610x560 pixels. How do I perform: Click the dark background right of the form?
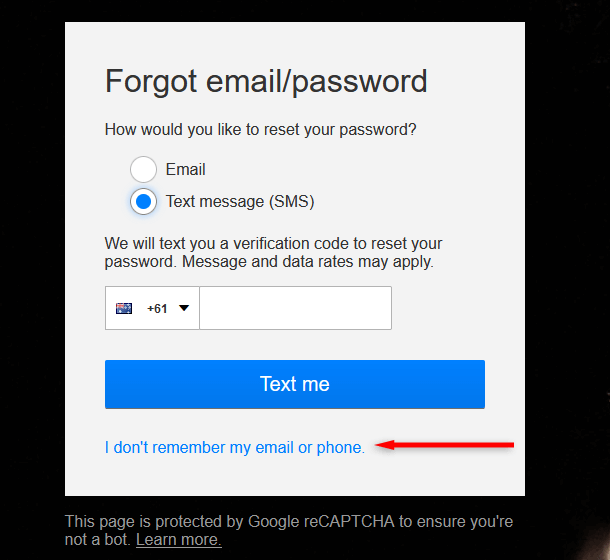coord(567,250)
